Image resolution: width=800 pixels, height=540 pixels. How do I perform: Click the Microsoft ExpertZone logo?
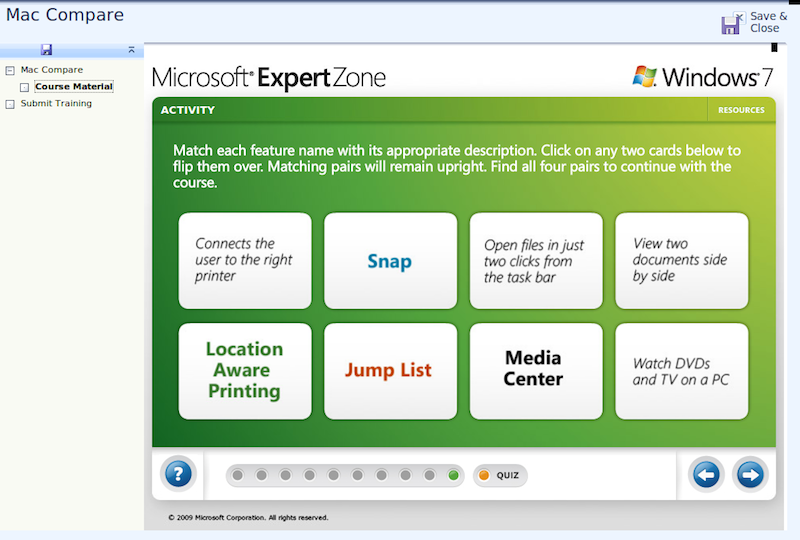click(268, 78)
